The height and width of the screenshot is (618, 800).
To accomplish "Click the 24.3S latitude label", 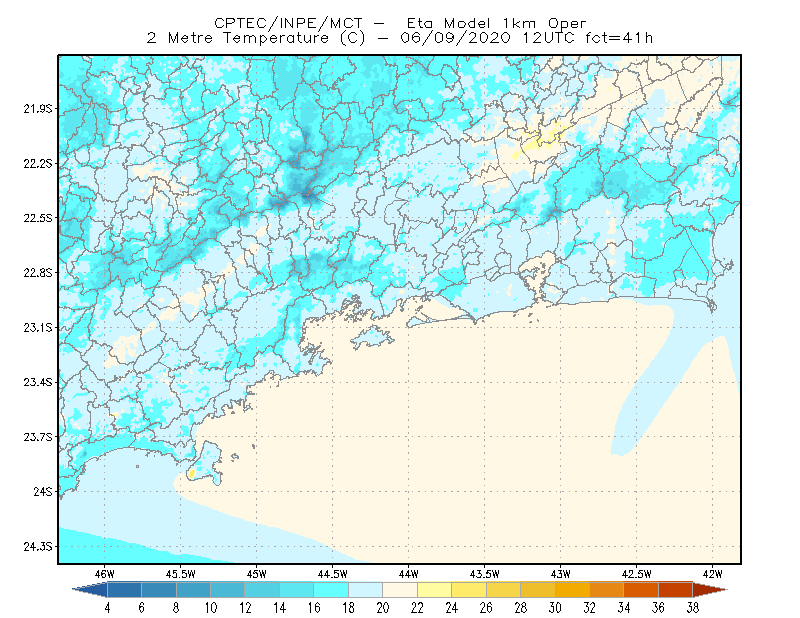I will 38,547.
